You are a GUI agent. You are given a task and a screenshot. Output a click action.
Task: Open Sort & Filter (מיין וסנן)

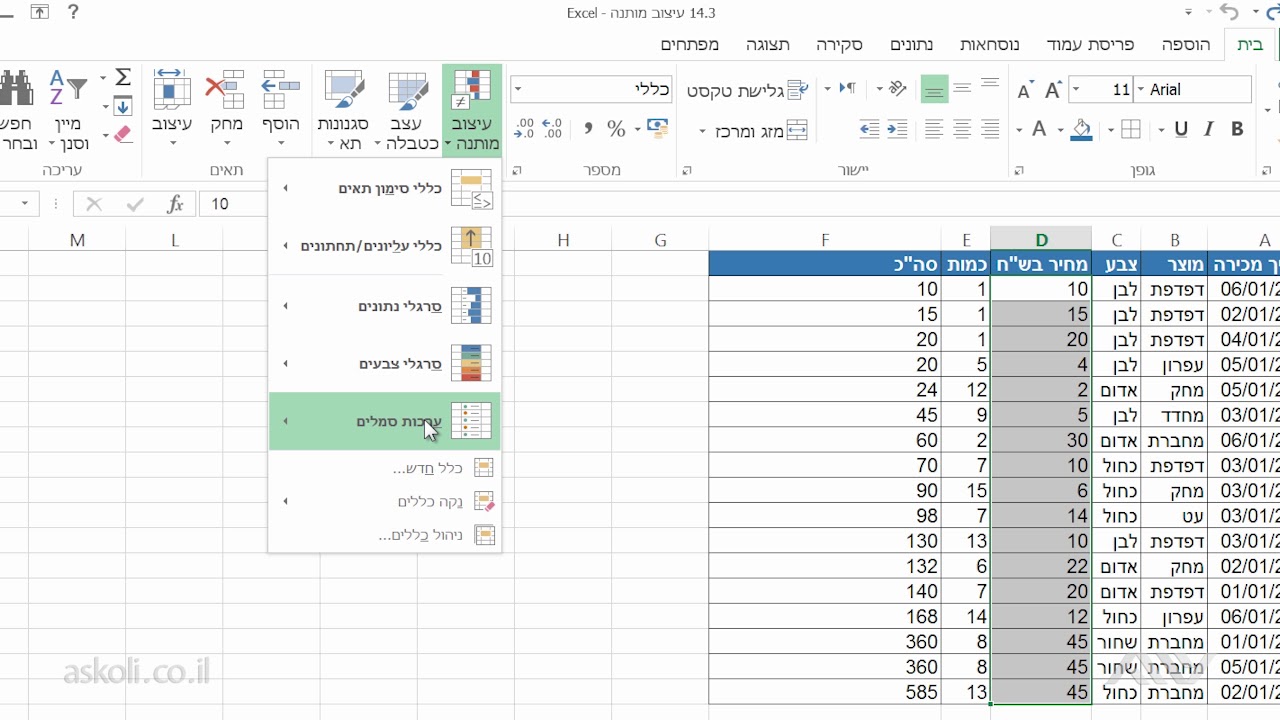point(69,110)
